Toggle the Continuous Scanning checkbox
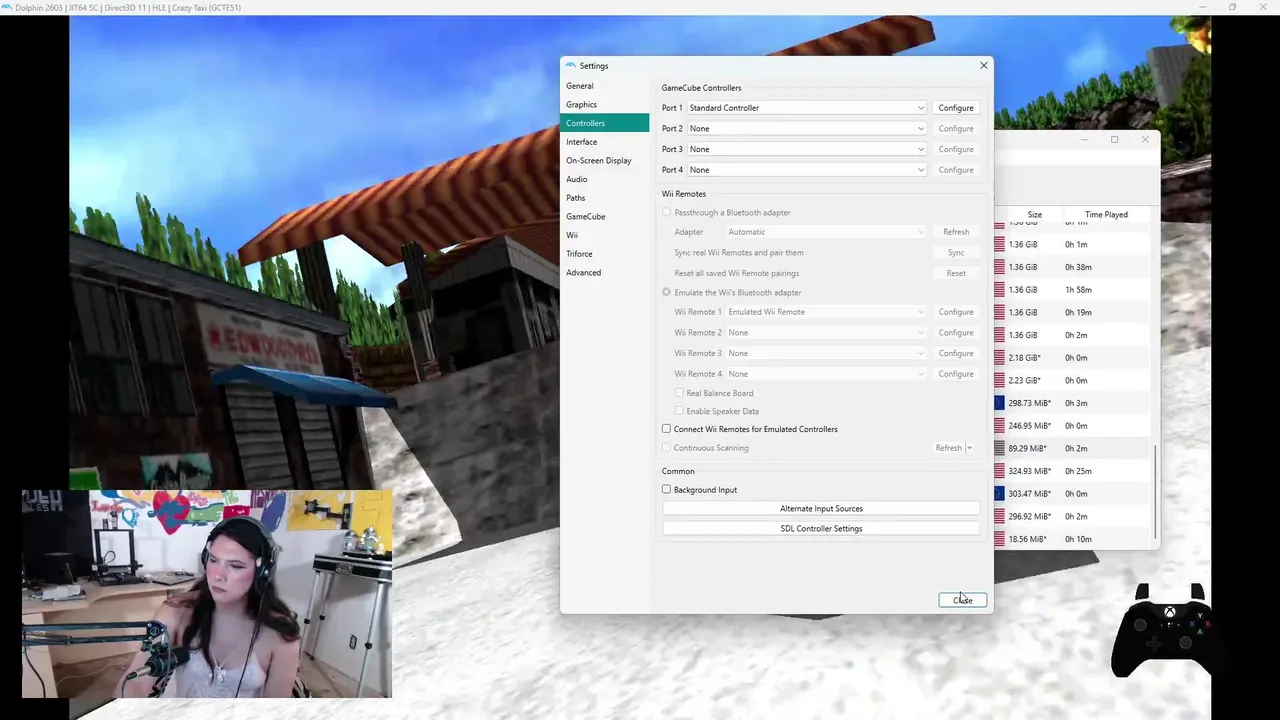The width and height of the screenshot is (1280, 720). coord(705,448)
